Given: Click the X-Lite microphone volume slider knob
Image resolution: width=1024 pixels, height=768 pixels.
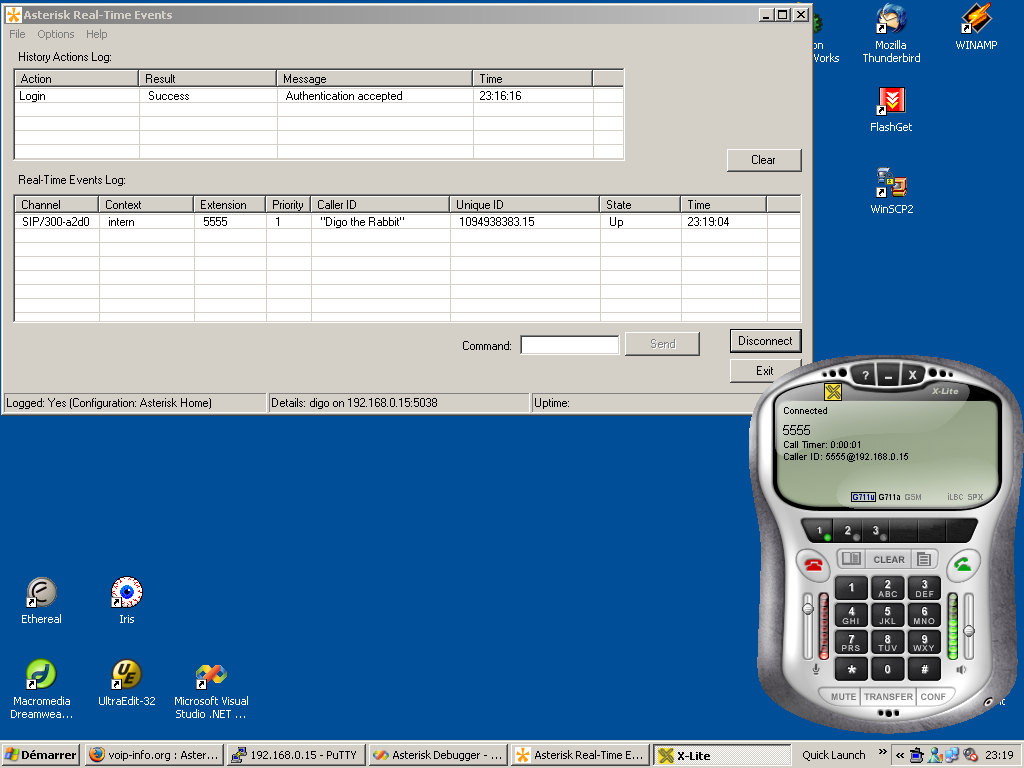Looking at the screenshot, I should 808,609.
